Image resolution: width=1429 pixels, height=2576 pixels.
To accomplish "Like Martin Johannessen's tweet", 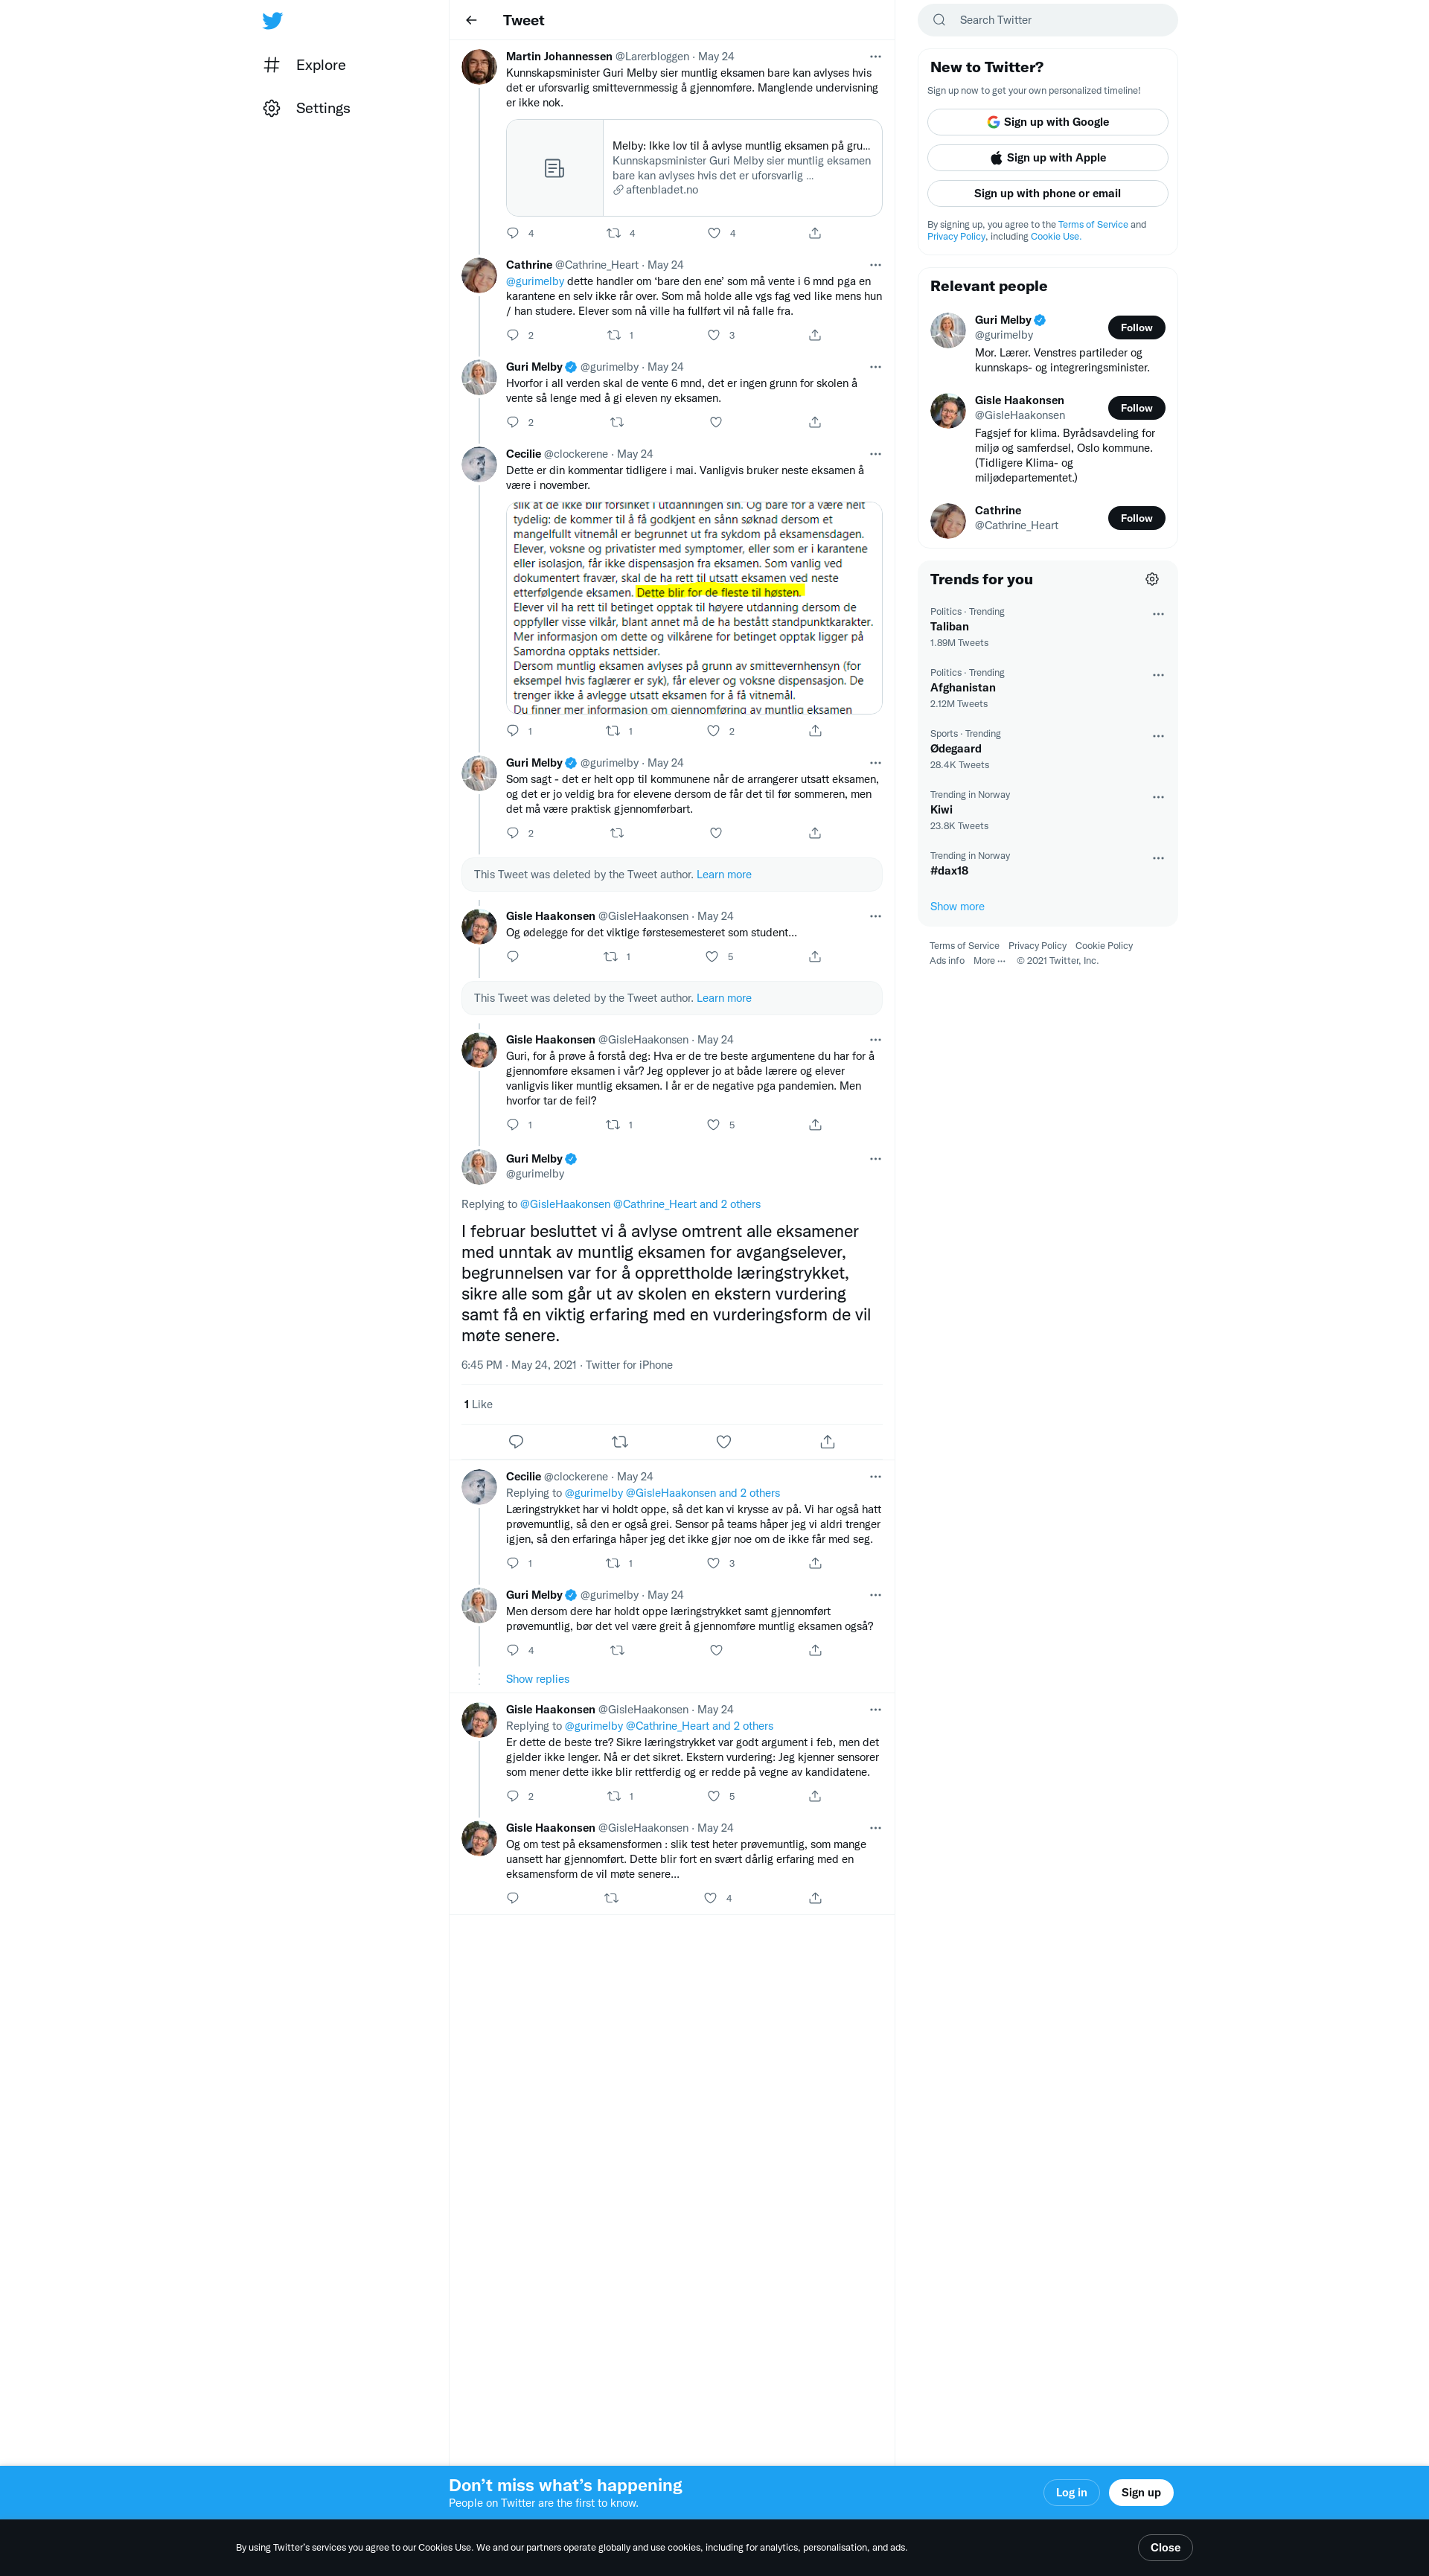I will (714, 233).
